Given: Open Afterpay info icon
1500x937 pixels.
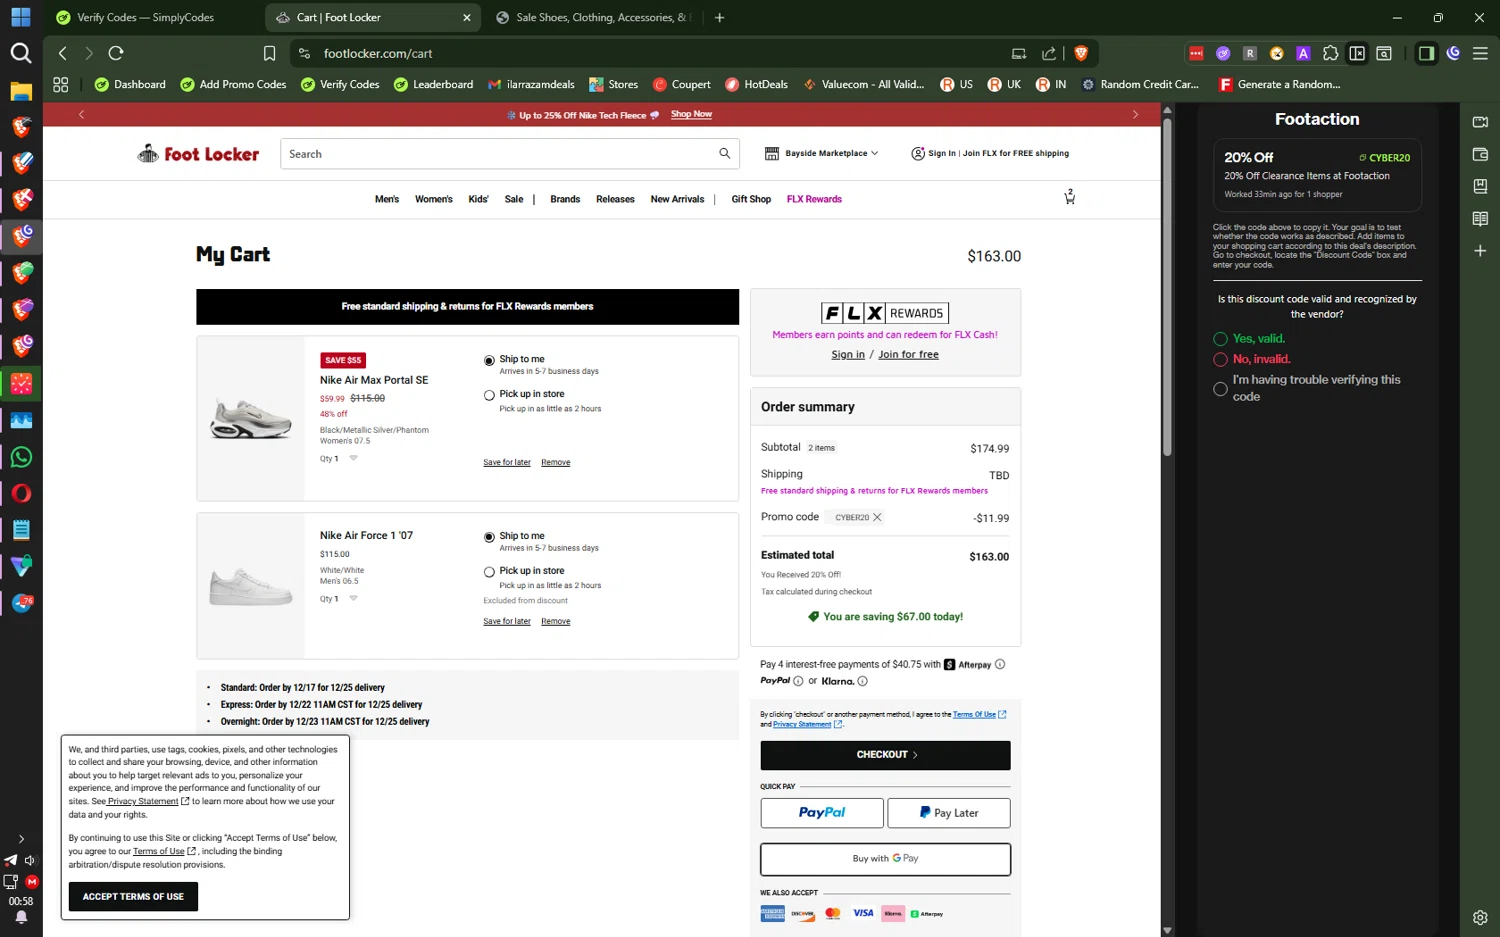Looking at the screenshot, I should [1000, 664].
